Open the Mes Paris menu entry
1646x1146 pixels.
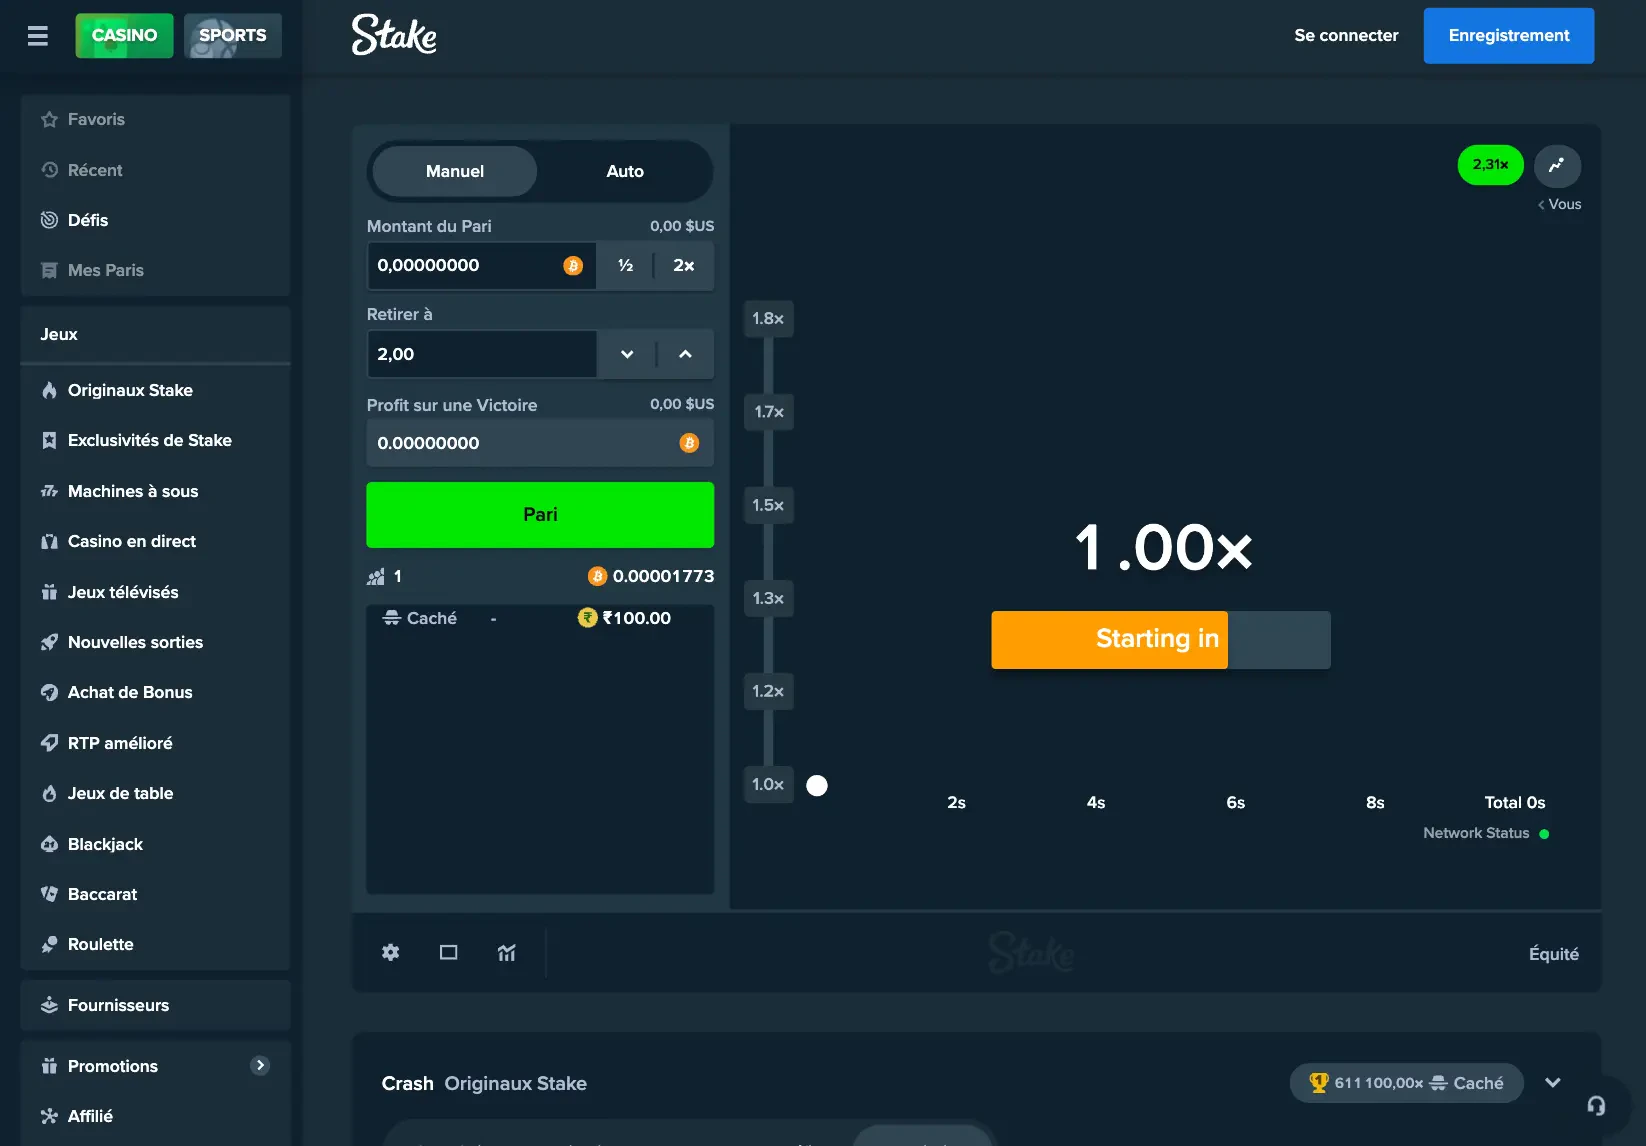click(x=155, y=270)
